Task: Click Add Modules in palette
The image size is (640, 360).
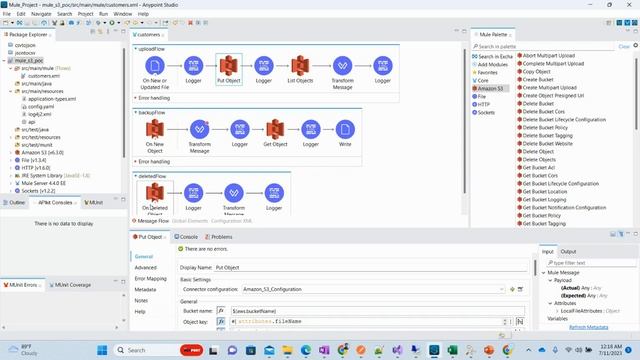Action: (x=490, y=64)
